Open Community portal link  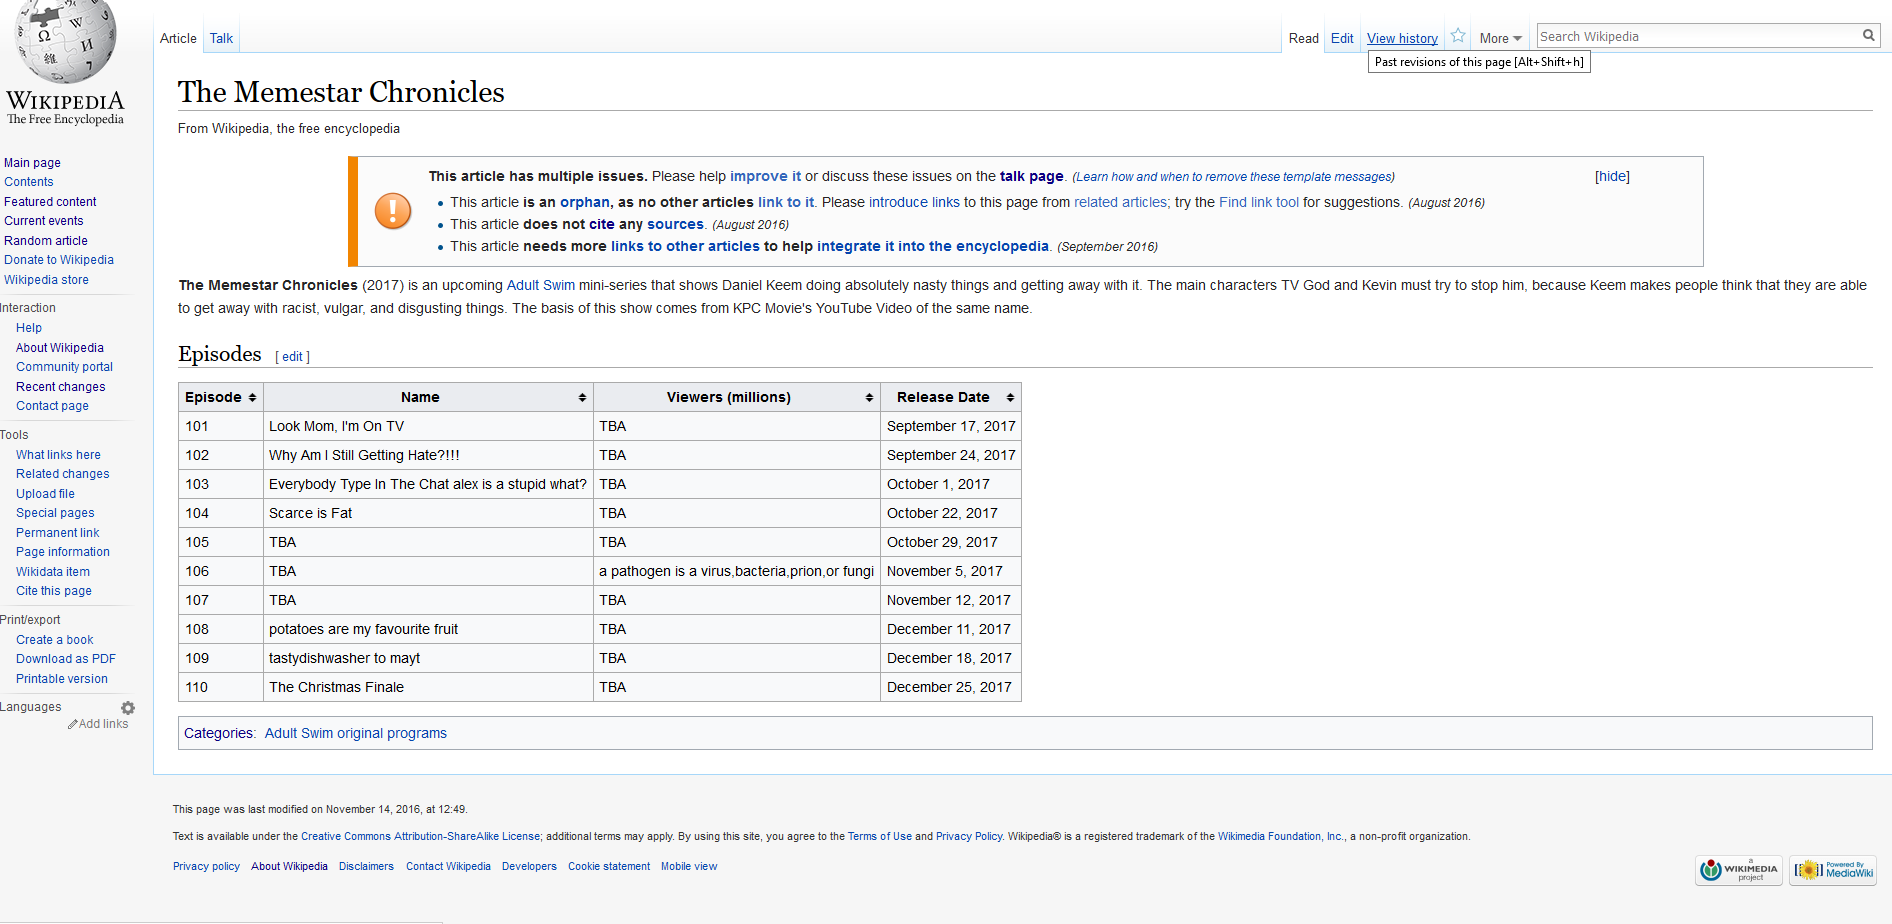(64, 367)
